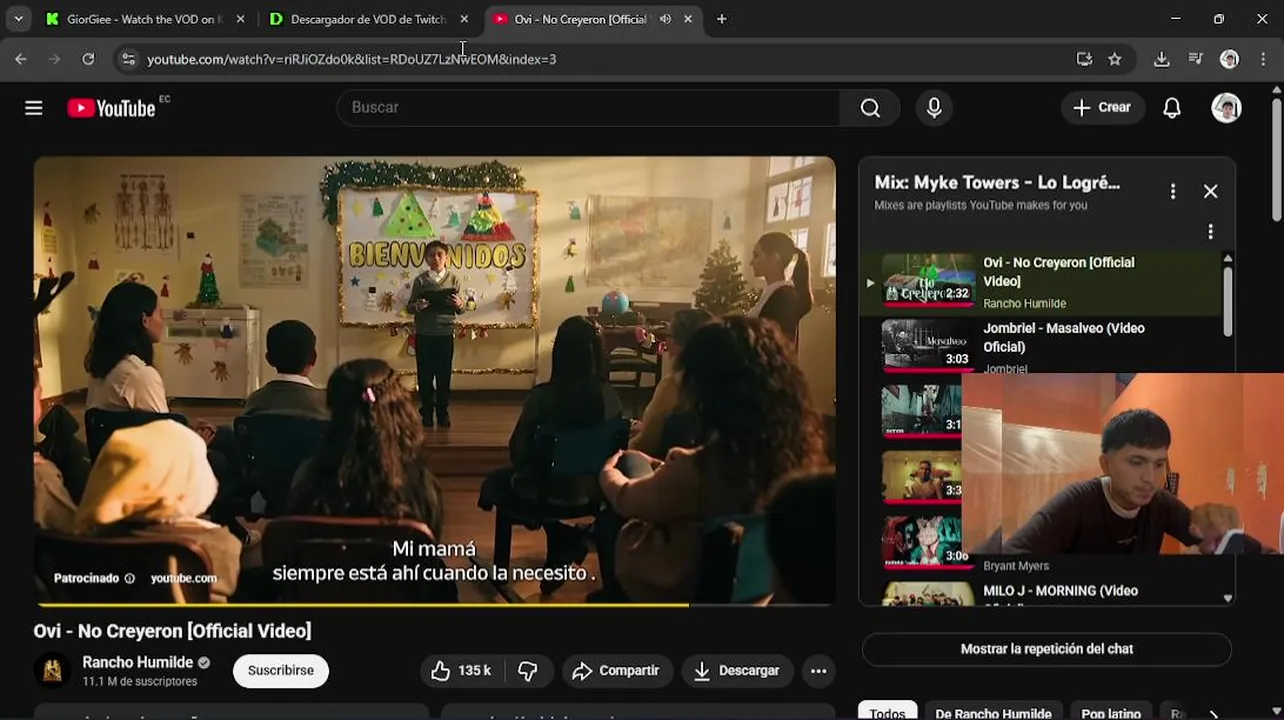Click the search magnifier button

coord(870,108)
